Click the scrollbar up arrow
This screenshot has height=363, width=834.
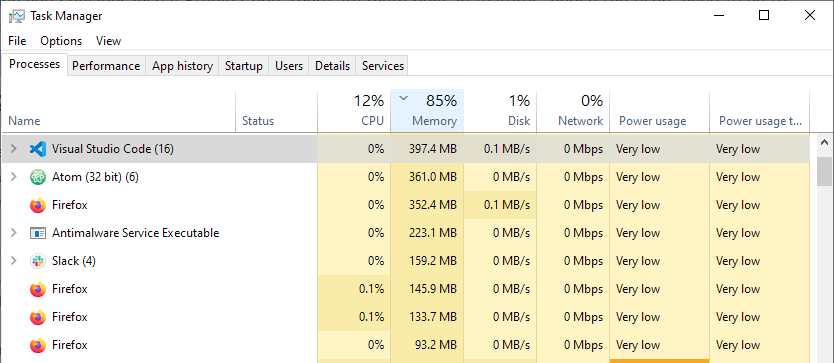click(x=825, y=143)
